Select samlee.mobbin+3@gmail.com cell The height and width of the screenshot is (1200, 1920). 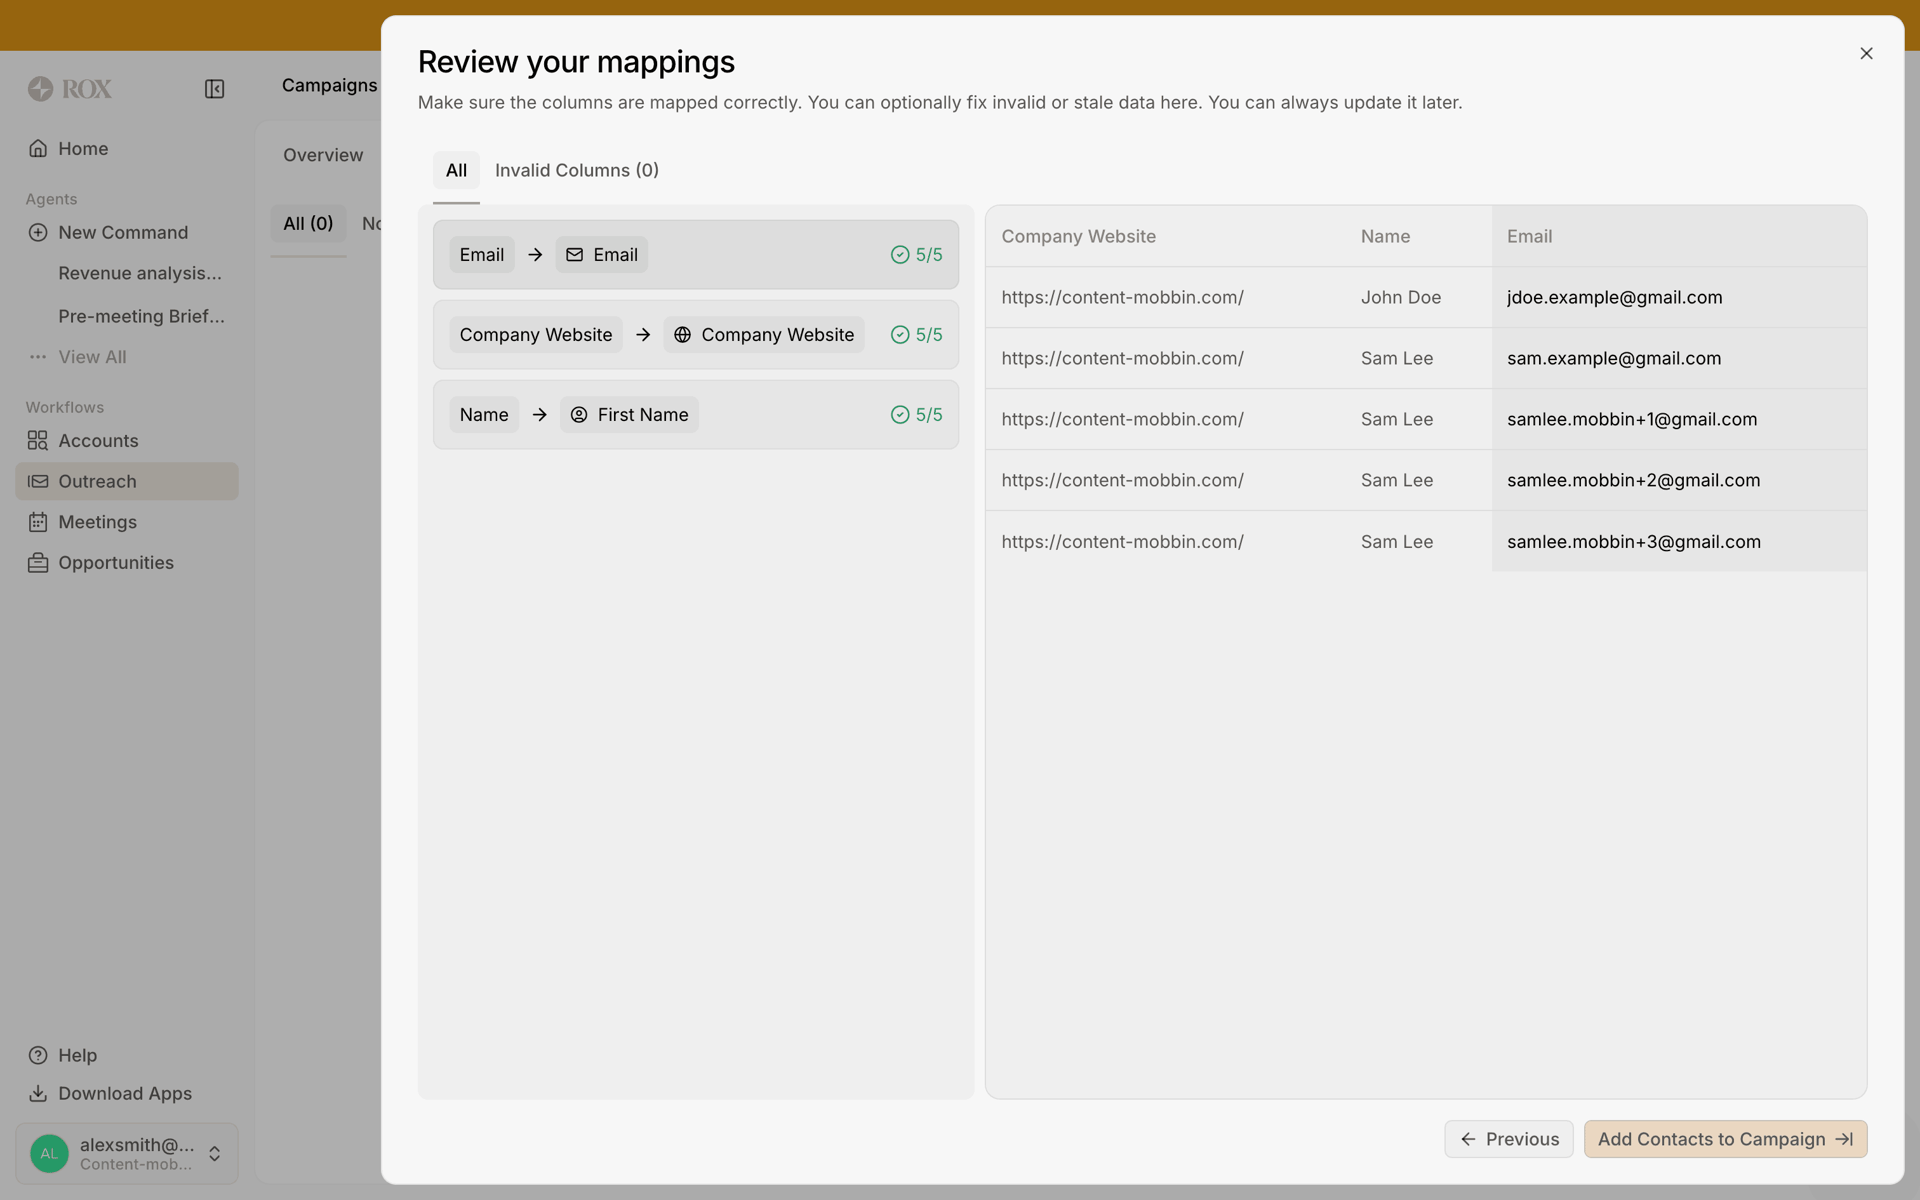1679,542
